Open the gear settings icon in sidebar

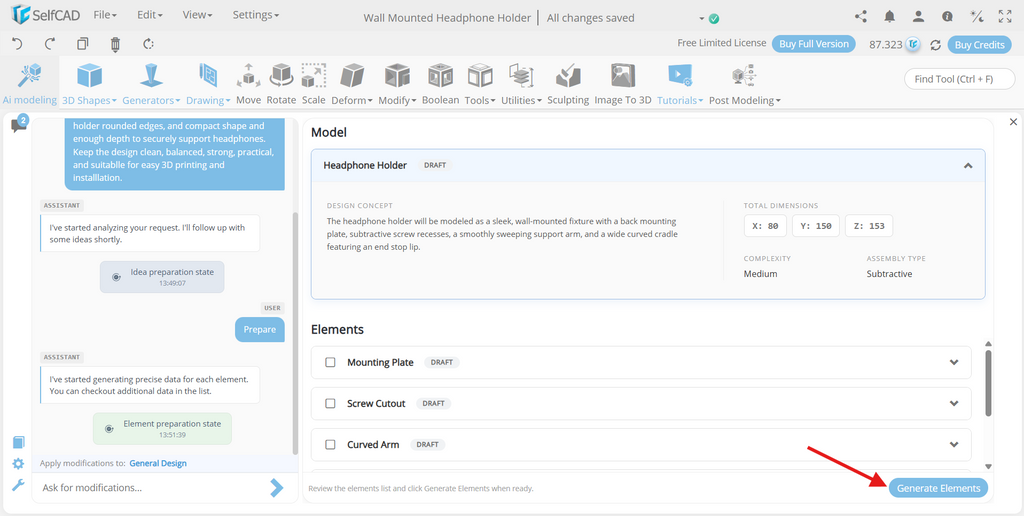18,464
